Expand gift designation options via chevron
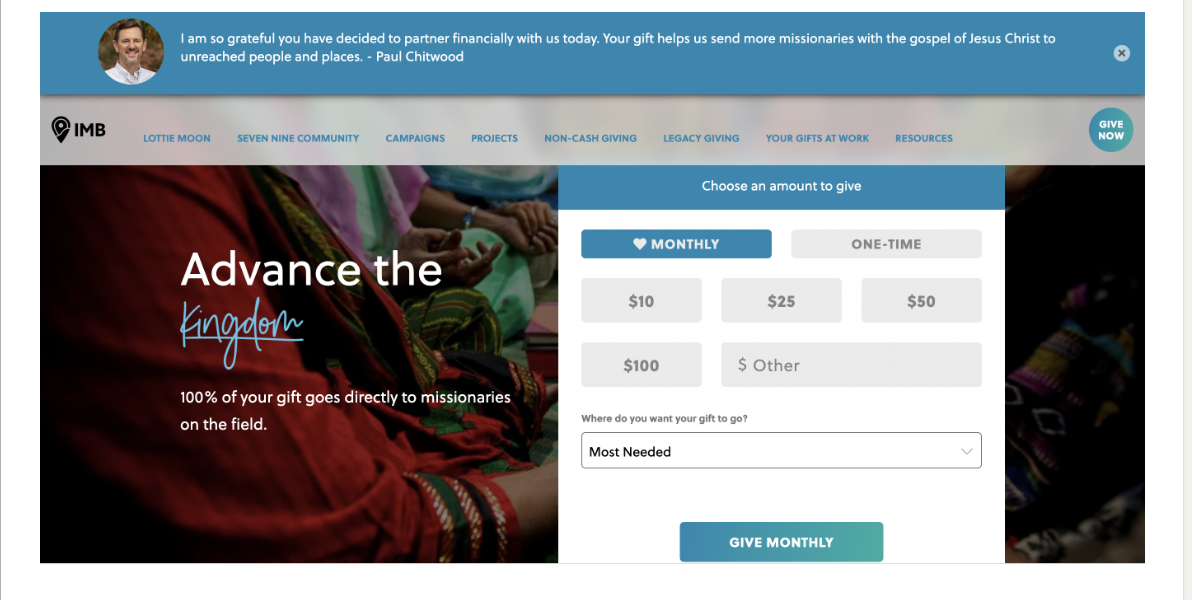Viewport: 1192px width, 600px height. 967,451
